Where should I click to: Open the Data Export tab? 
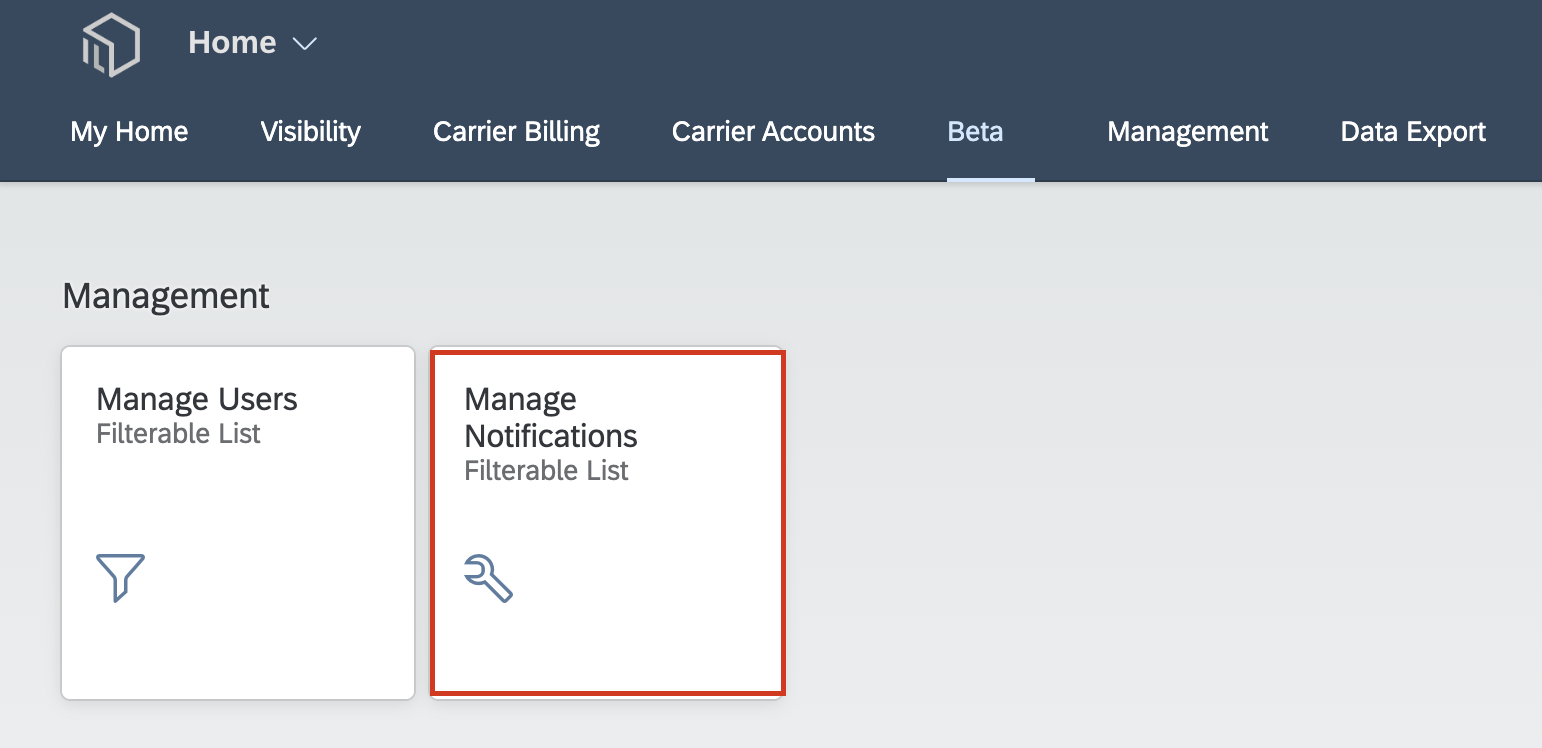click(1413, 131)
